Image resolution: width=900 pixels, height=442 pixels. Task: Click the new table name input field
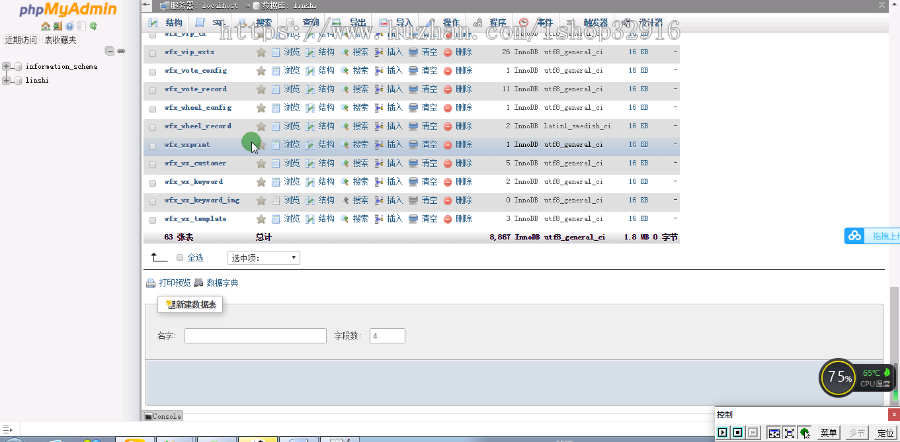[255, 336]
